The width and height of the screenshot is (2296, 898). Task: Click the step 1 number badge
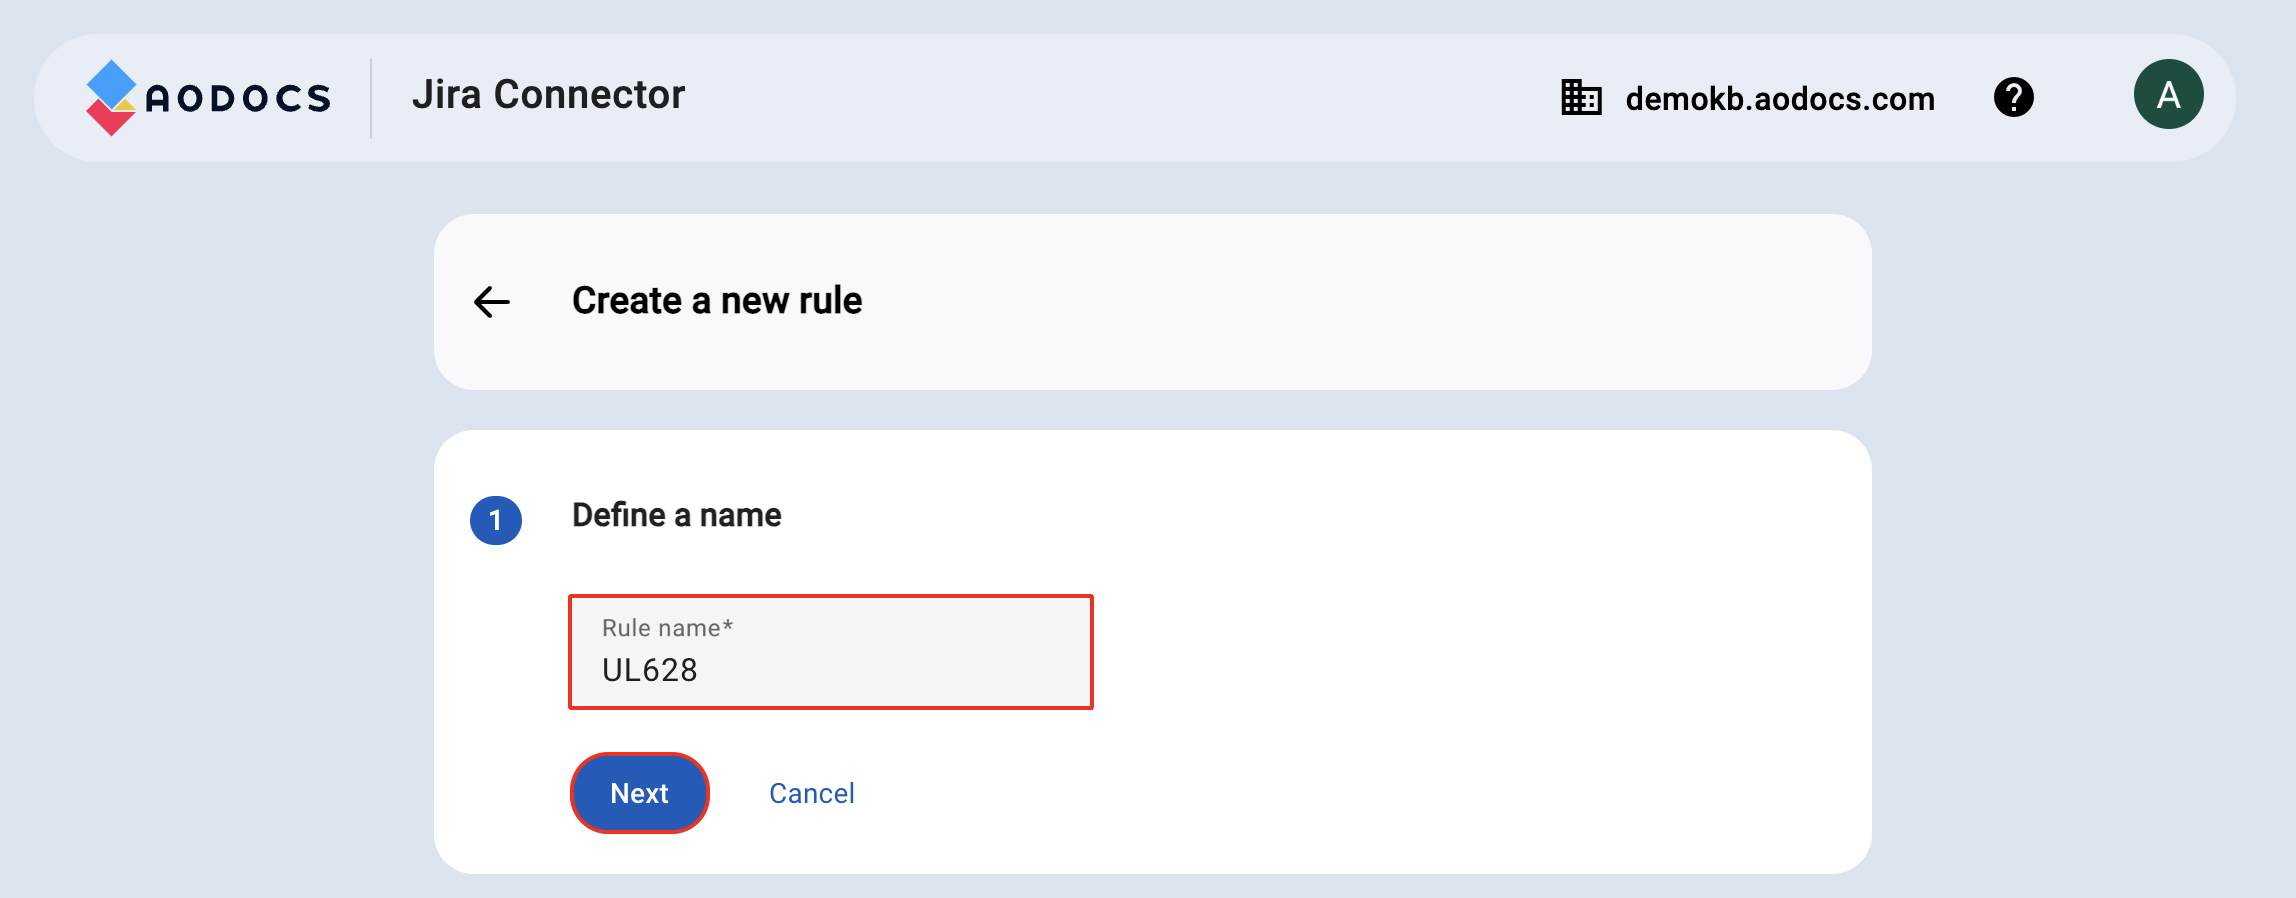(496, 520)
